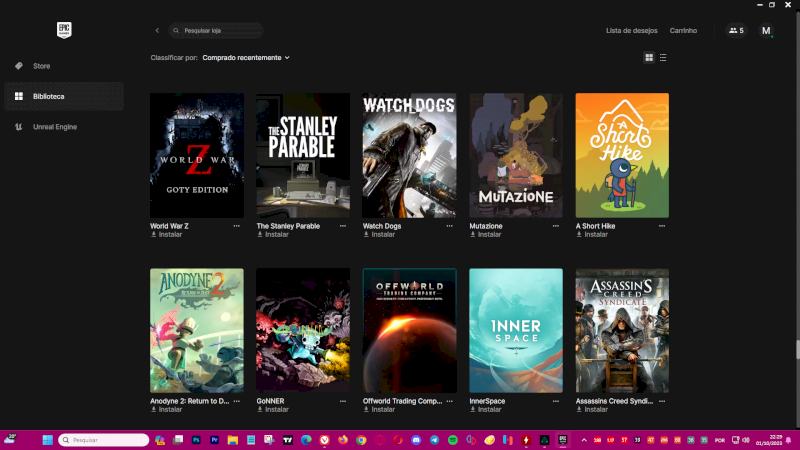Open the Unreal Engine section
Screen dimensions: 800x450
[63, 127]
